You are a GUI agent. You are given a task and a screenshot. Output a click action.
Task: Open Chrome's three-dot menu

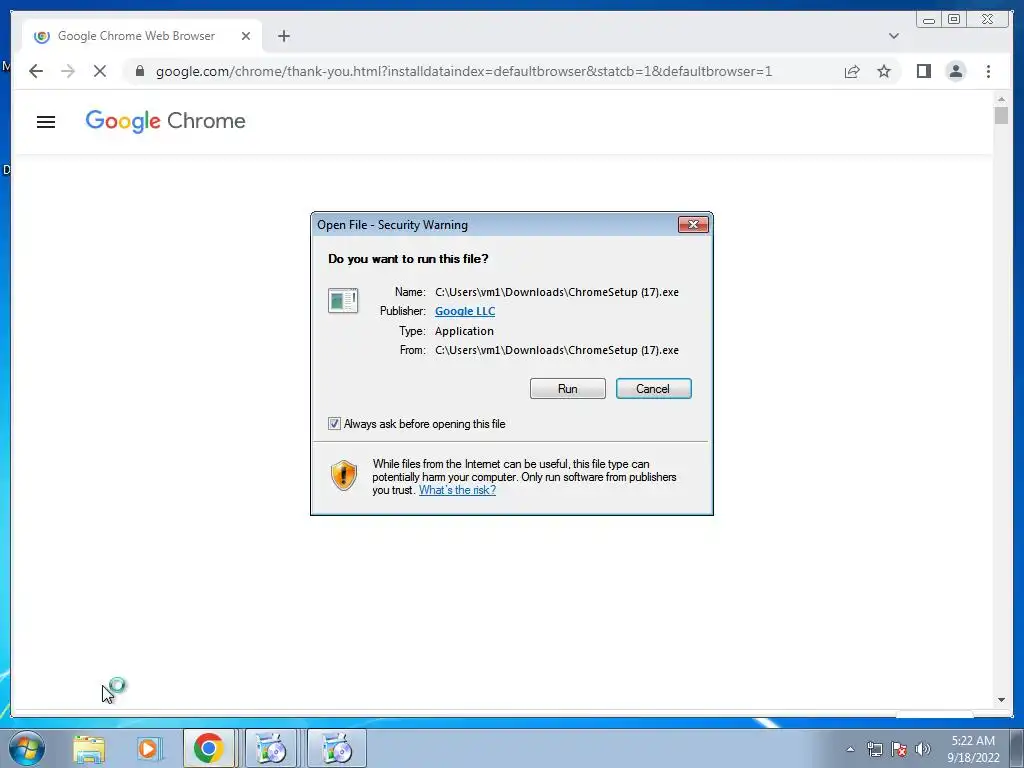click(x=988, y=71)
